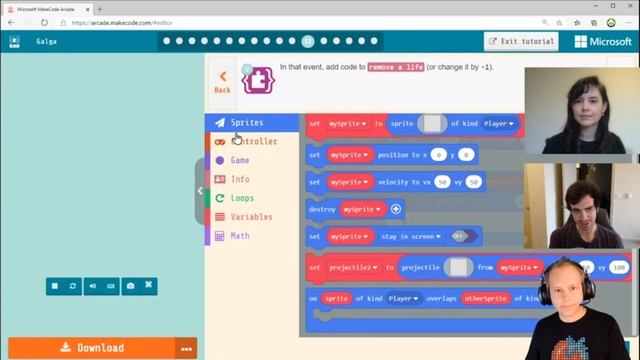This screenshot has width=640, height=360.
Task: Click the plus icon on destroy mySprite block
Action: (396, 209)
